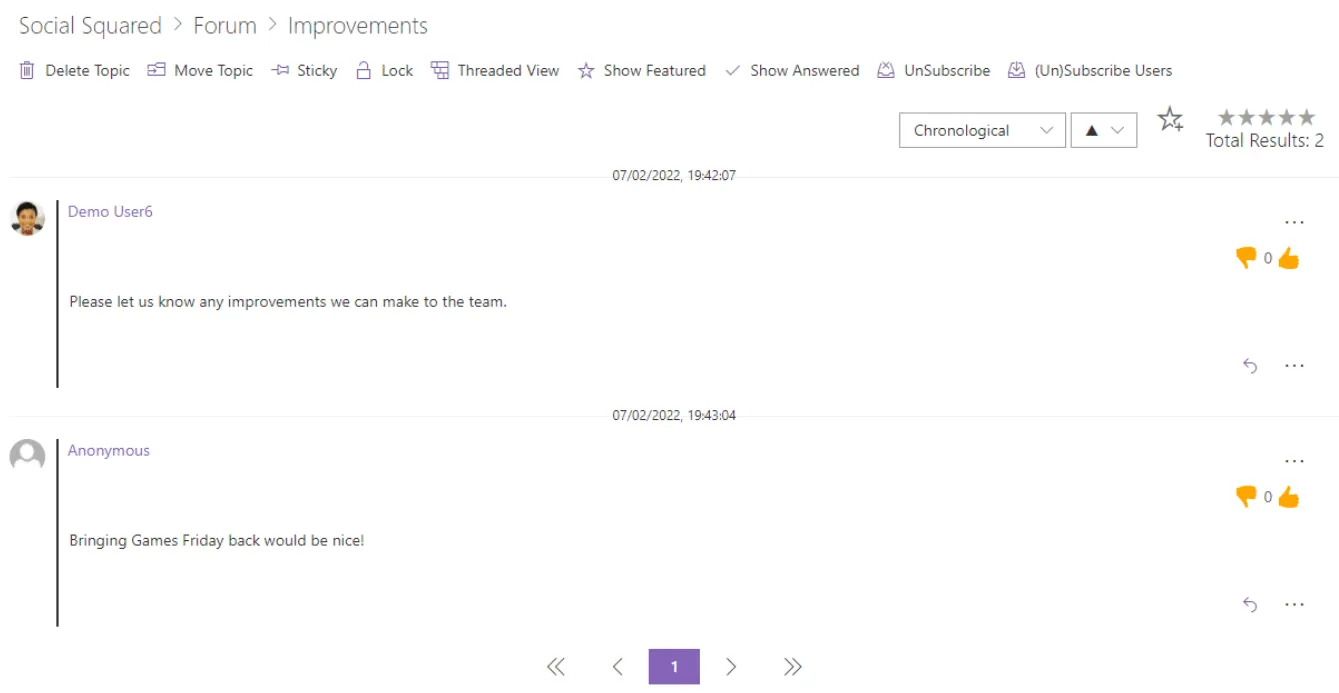Image resolution: width=1339 pixels, height=693 pixels.
Task: Thumbs down the Anonymous post
Action: (x=1246, y=496)
